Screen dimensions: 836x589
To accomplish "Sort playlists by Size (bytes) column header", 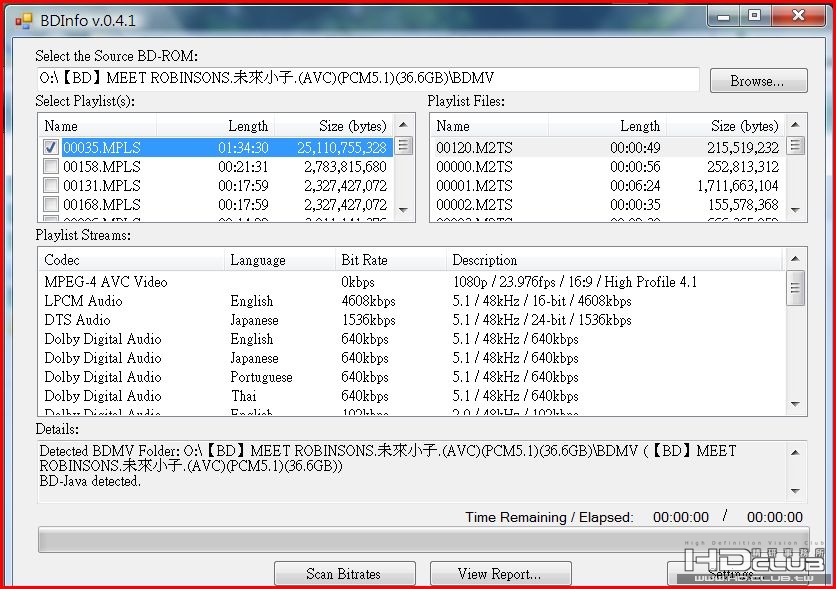I will 334,126.
